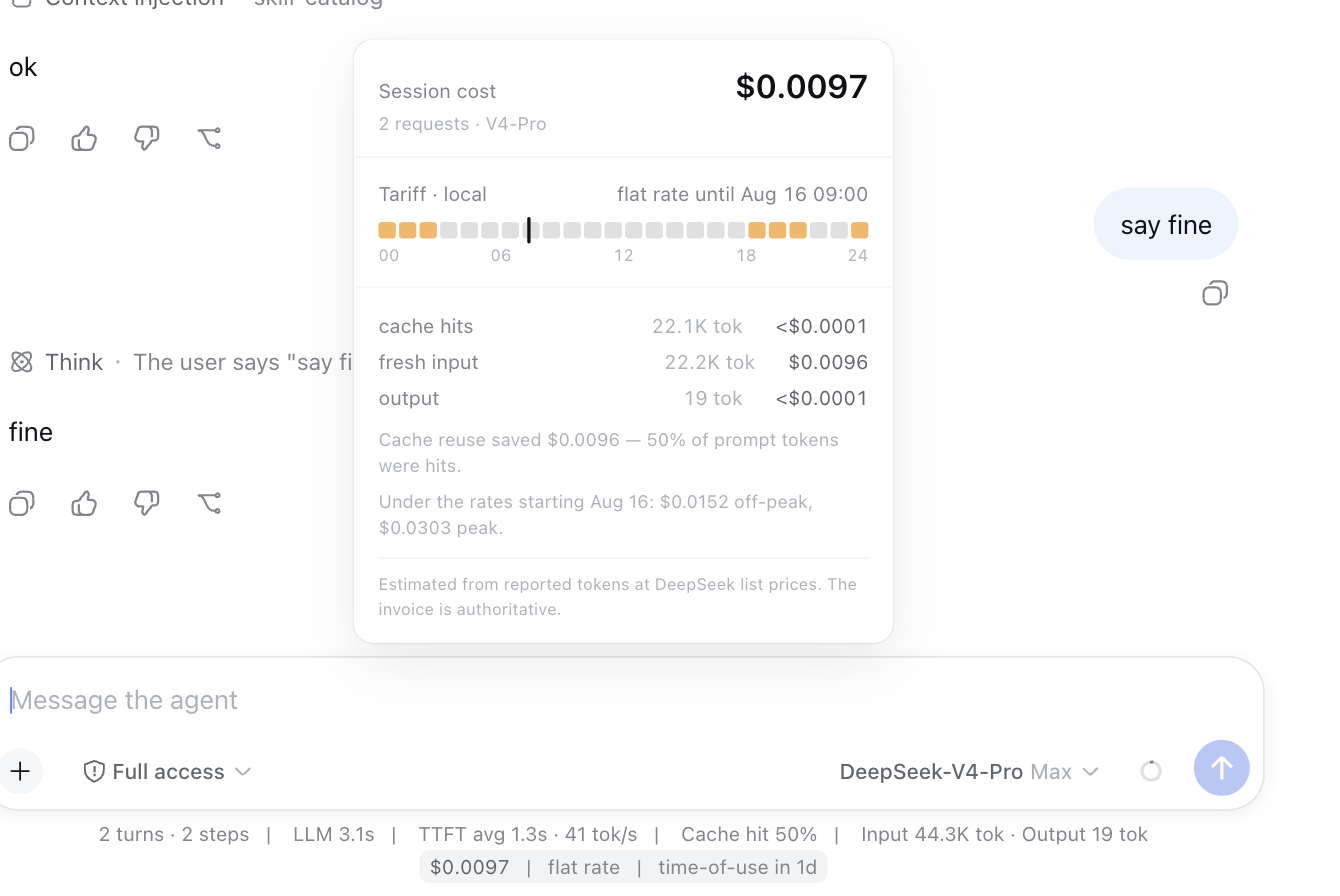Add attachment with the plus button

[20, 771]
